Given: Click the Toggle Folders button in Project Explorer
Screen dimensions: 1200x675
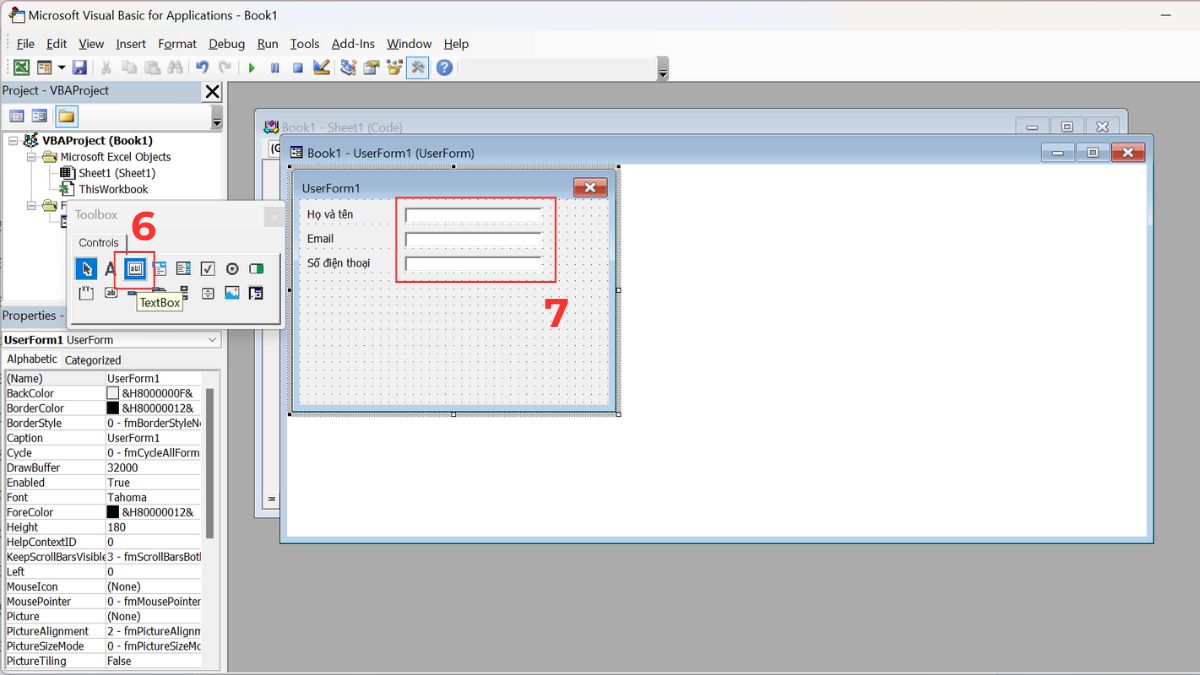Looking at the screenshot, I should [66, 115].
